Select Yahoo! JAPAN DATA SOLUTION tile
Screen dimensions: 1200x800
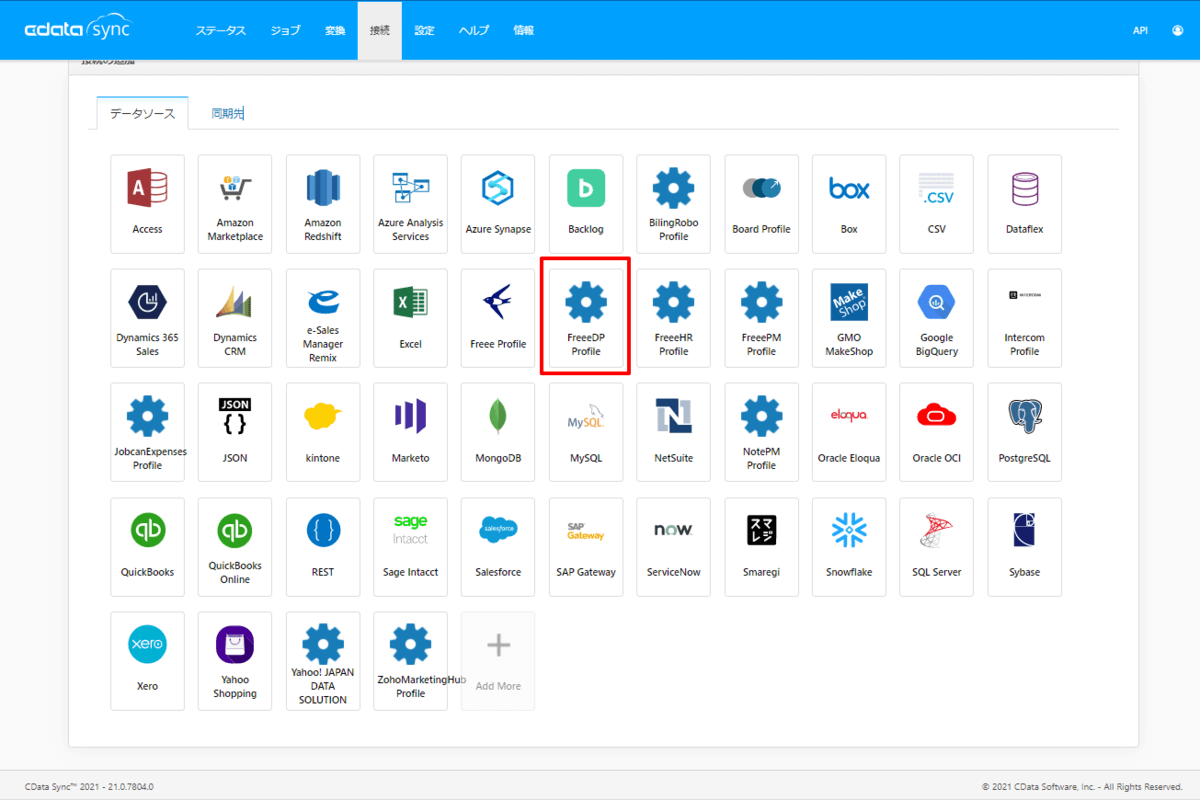click(323, 661)
